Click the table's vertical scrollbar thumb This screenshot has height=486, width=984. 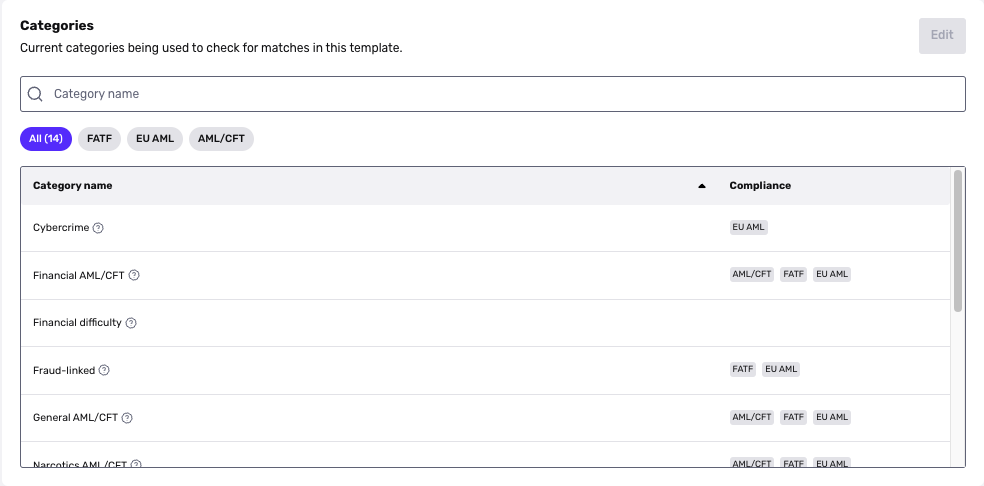coord(958,241)
